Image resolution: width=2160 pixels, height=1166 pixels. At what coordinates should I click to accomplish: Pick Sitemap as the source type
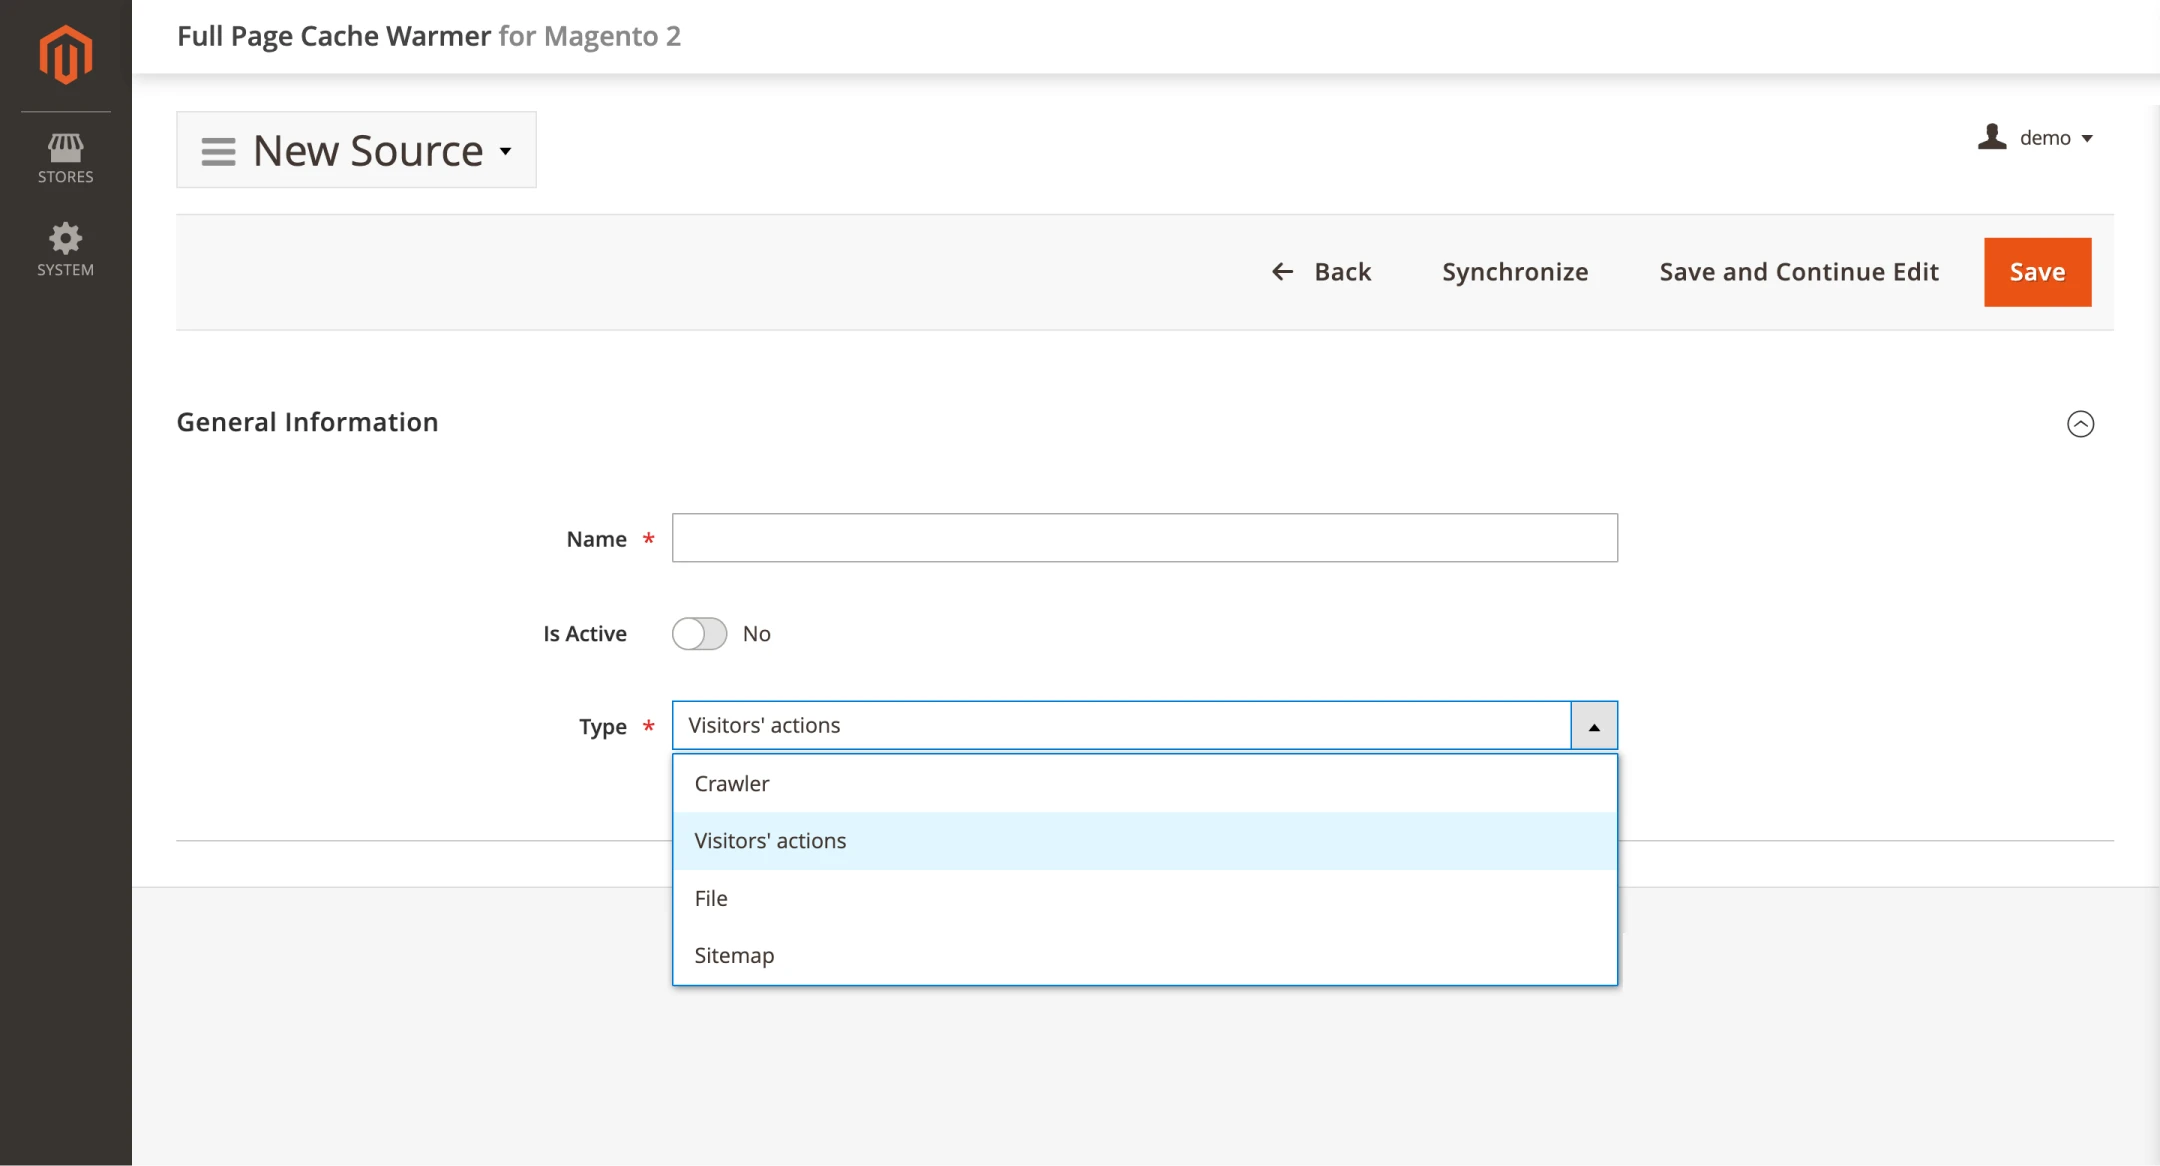coord(734,955)
